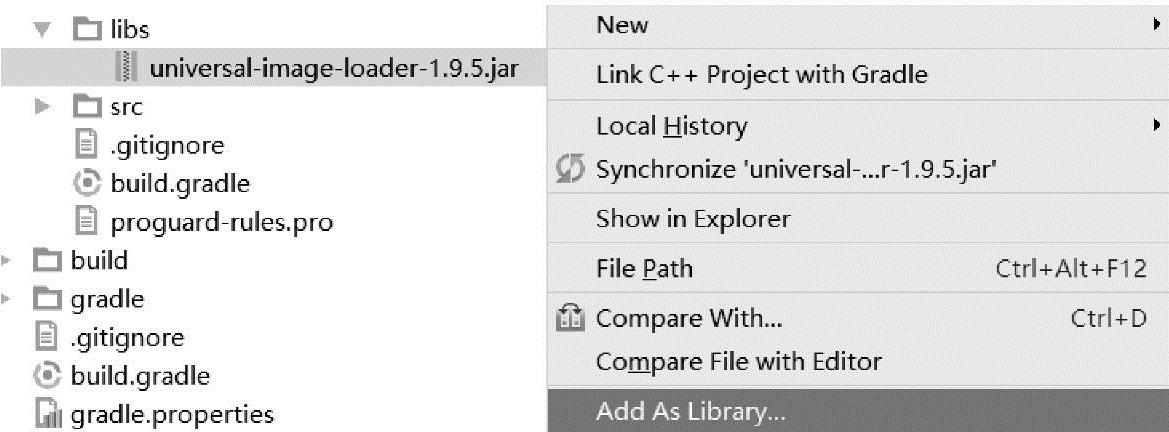Choose Add As Library menu option
The image size is (1169, 432).
pyautogui.click(x=690, y=412)
